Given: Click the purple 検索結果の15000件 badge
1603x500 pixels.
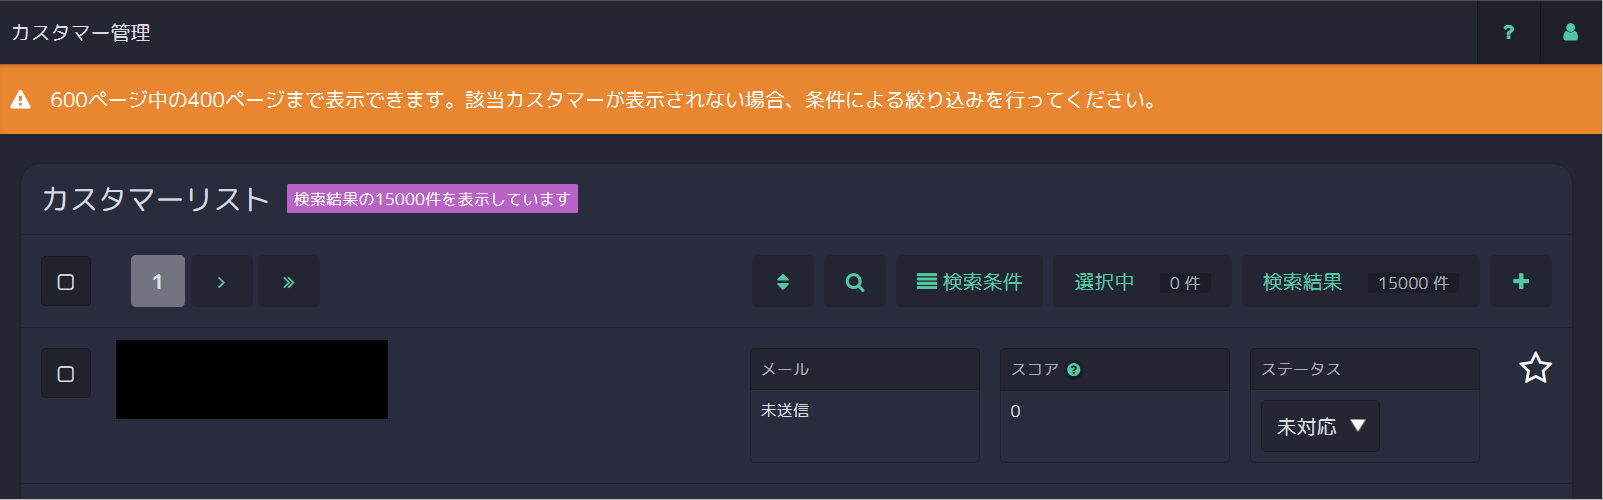Looking at the screenshot, I should [x=432, y=199].
